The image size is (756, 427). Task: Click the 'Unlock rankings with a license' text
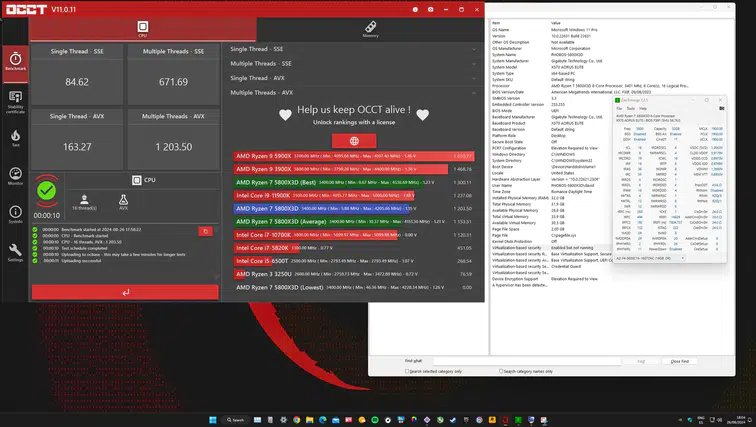(354, 122)
